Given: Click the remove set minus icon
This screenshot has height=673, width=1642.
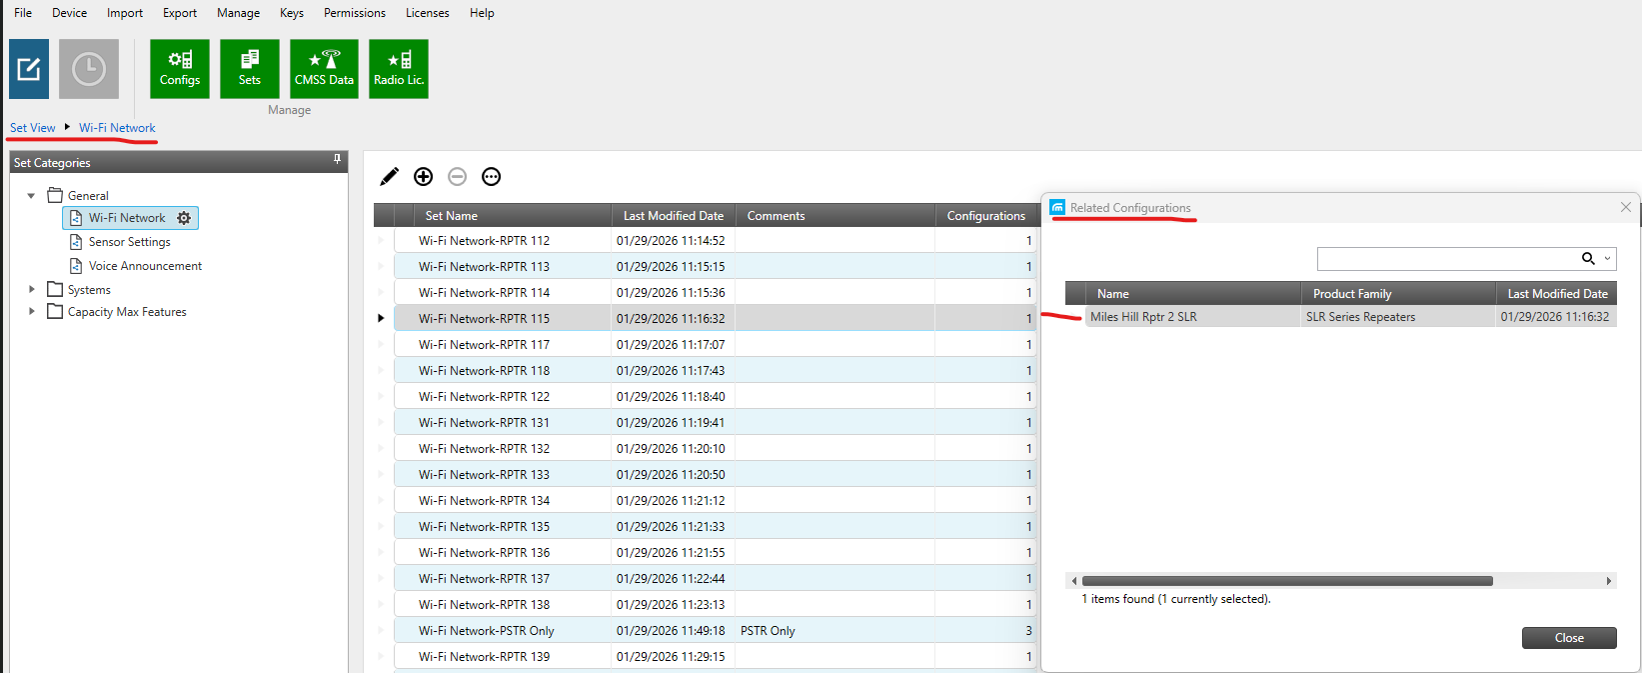Looking at the screenshot, I should [x=457, y=177].
